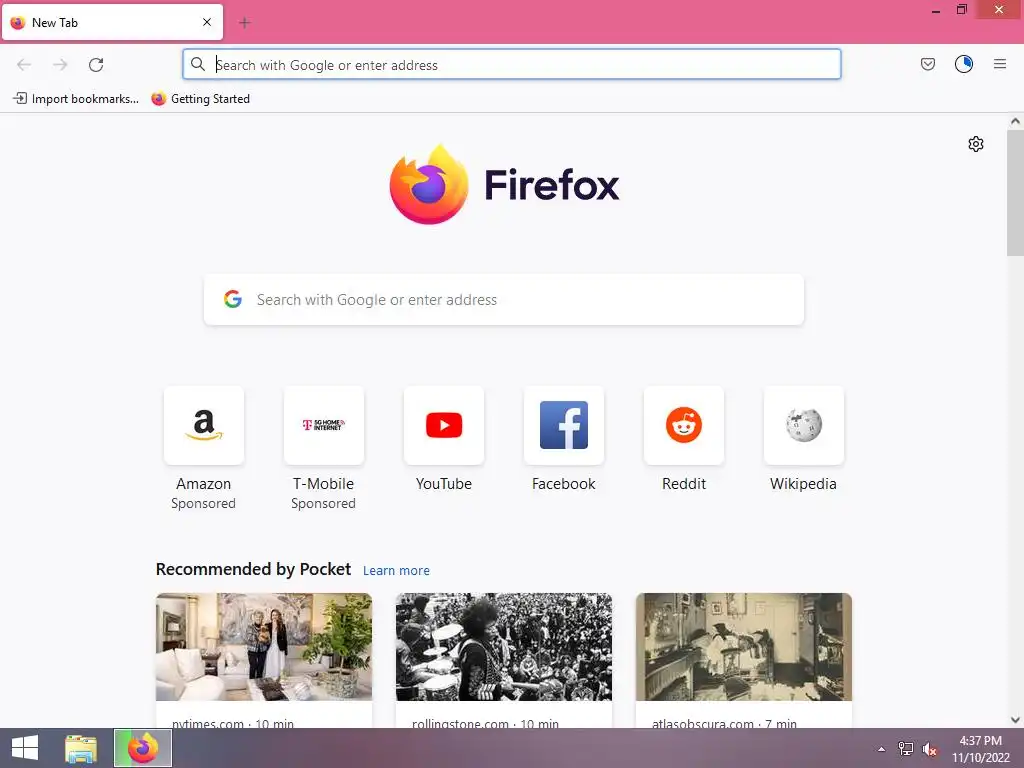This screenshot has width=1024, height=768.
Task: Click the page scrollbar down arrow
Action: click(1015, 720)
